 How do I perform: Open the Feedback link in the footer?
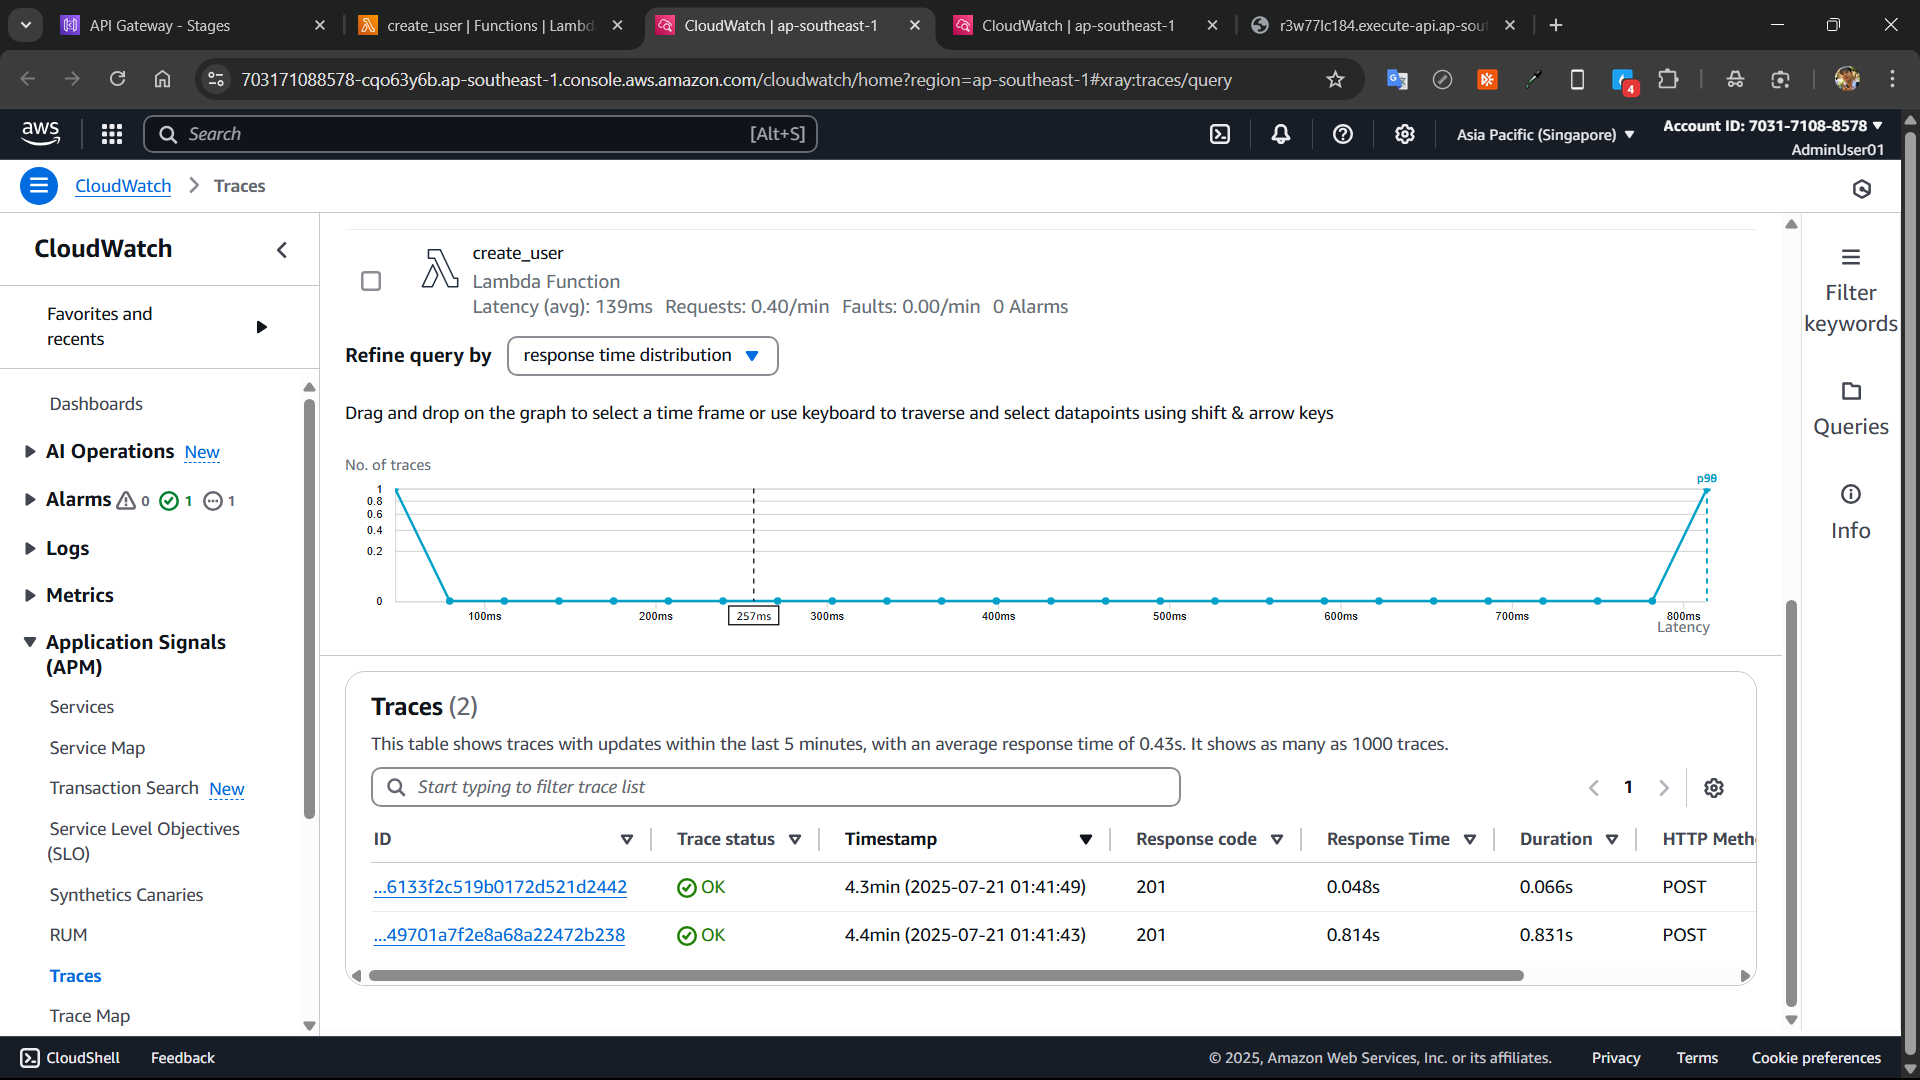point(183,1058)
